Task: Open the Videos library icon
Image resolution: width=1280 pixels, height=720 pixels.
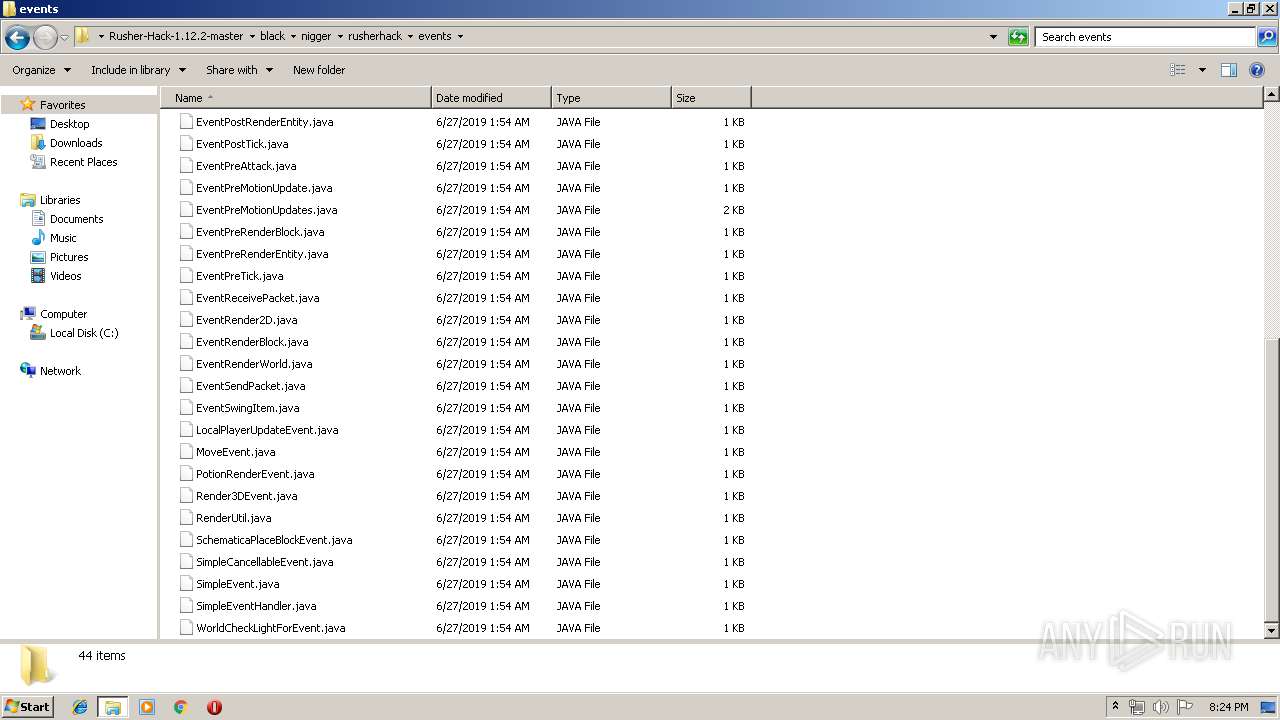Action: [x=38, y=276]
